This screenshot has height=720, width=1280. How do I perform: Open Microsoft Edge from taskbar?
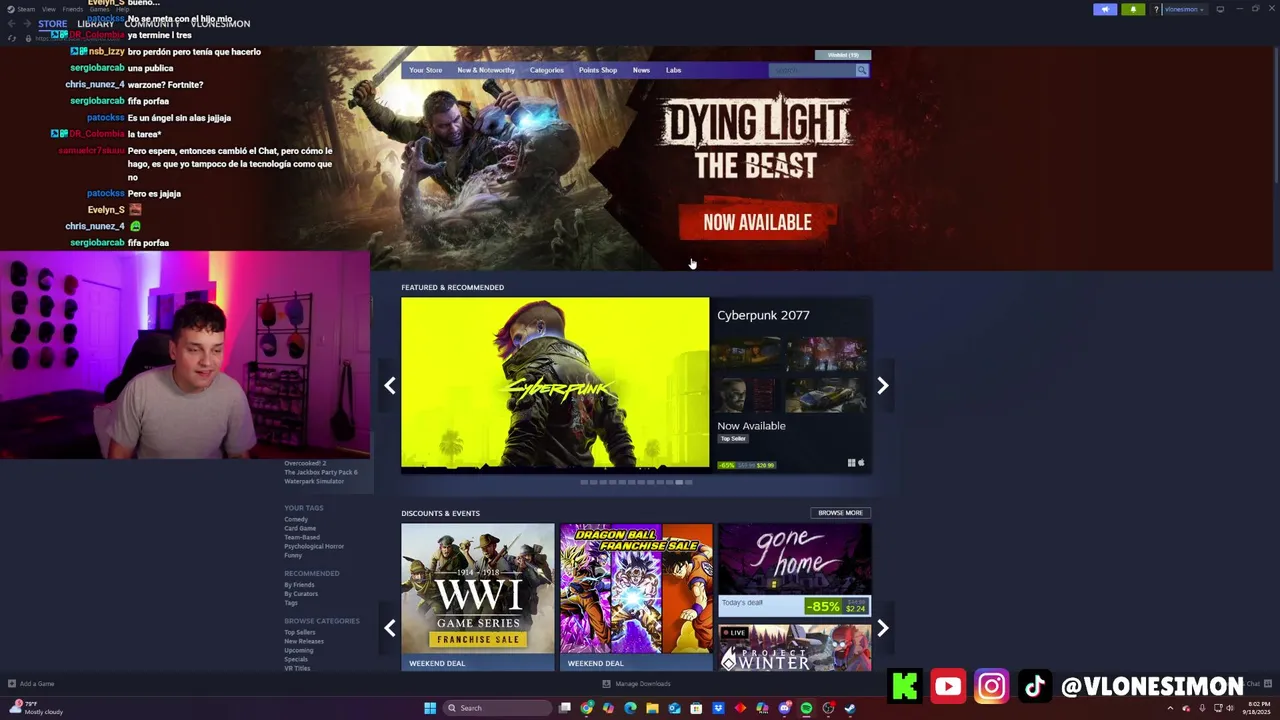click(x=631, y=708)
